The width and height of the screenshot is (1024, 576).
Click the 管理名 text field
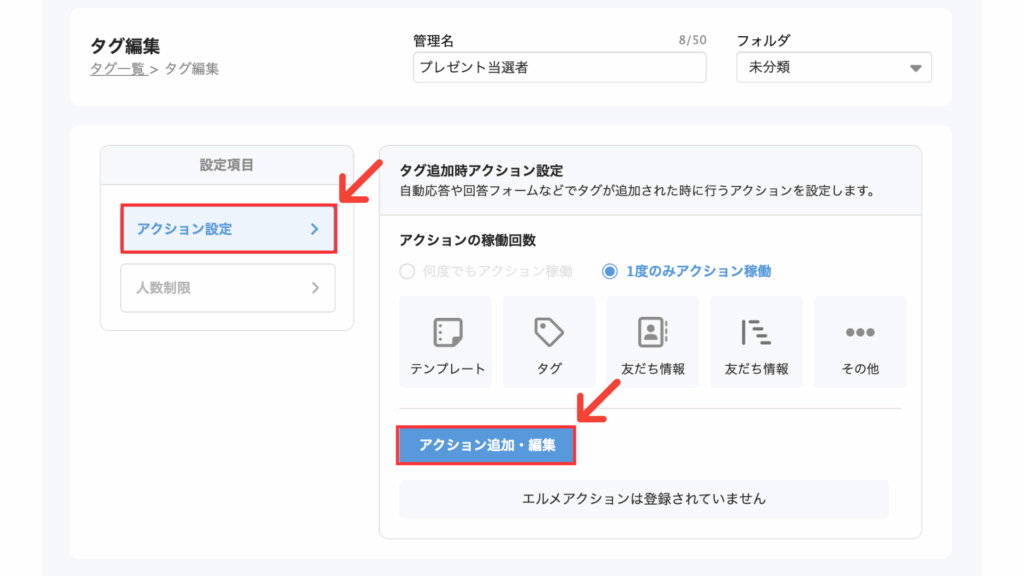(x=560, y=67)
